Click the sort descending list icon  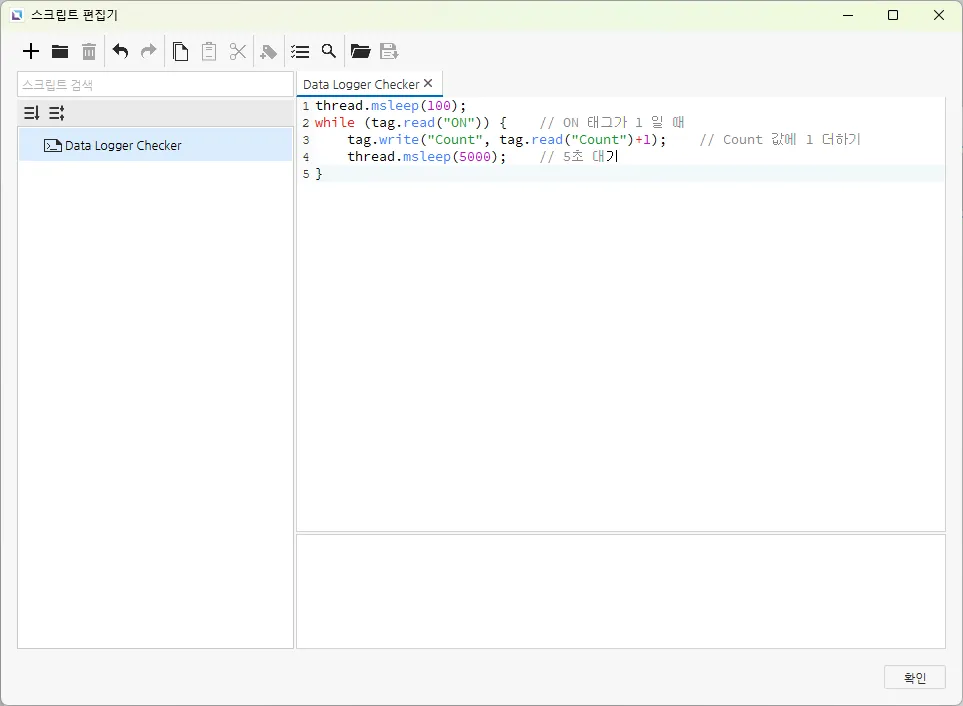(x=31, y=113)
